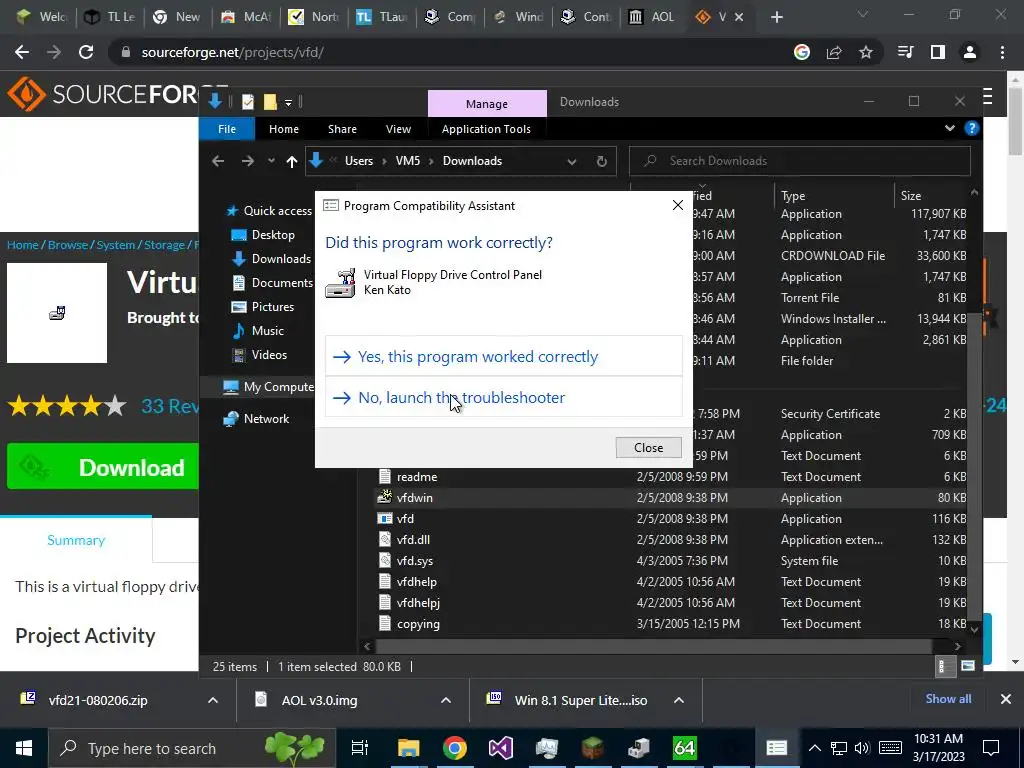Click the Close button in Compatibility Assistant
This screenshot has height=768, width=1024.
tap(648, 447)
